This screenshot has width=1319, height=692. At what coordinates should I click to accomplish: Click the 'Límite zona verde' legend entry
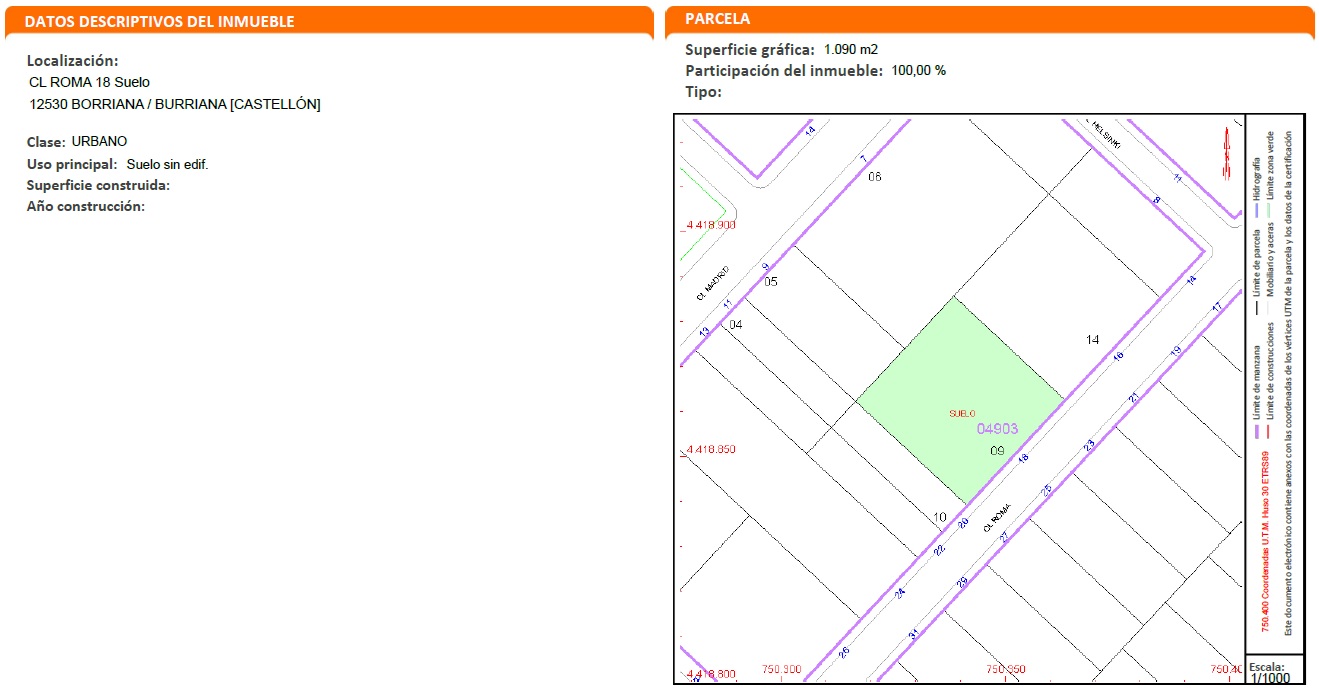tap(1271, 168)
